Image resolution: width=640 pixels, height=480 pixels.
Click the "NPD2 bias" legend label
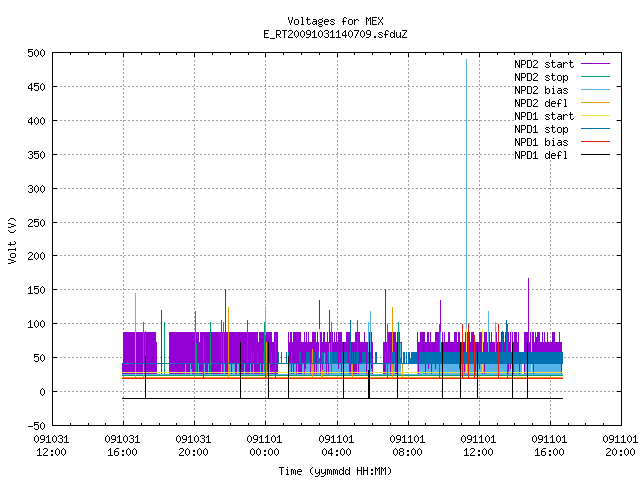point(541,90)
